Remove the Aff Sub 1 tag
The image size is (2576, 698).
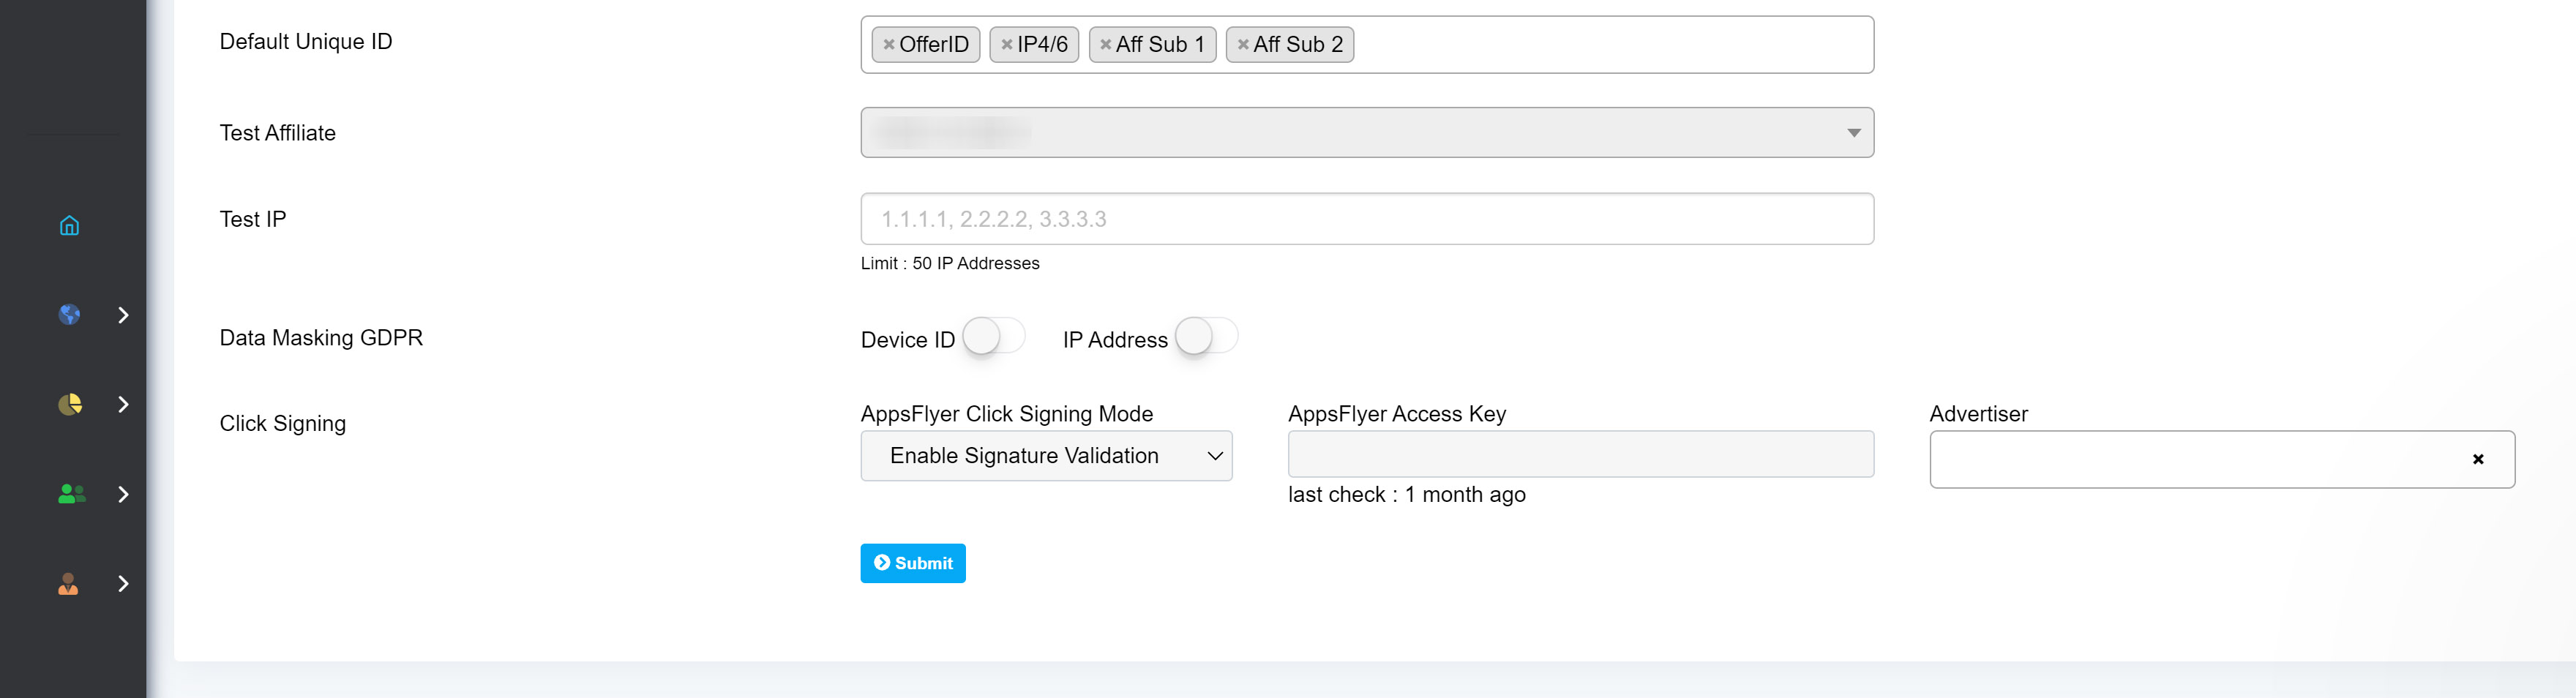1105,45
